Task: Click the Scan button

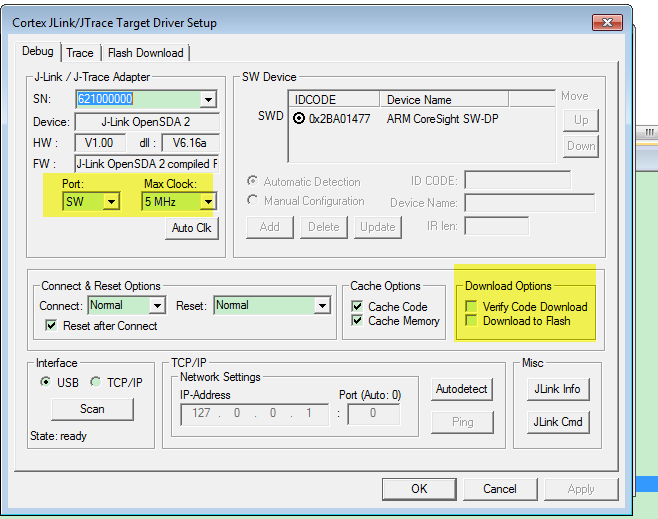Action: (92, 409)
